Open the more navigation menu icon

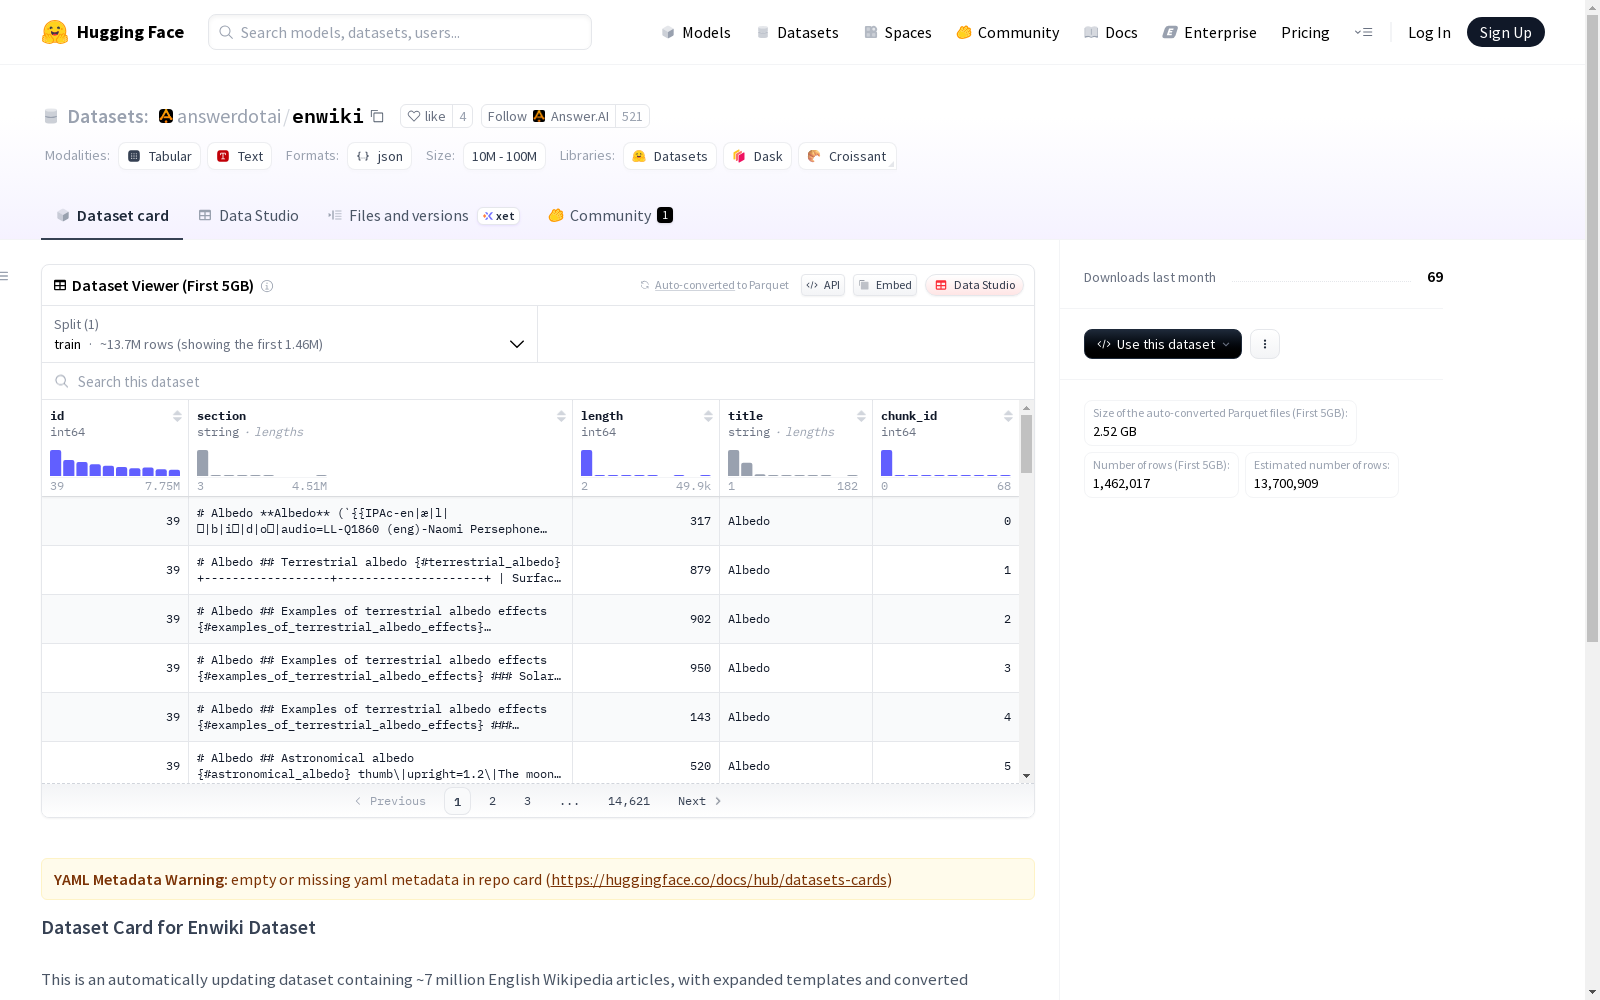[1363, 32]
